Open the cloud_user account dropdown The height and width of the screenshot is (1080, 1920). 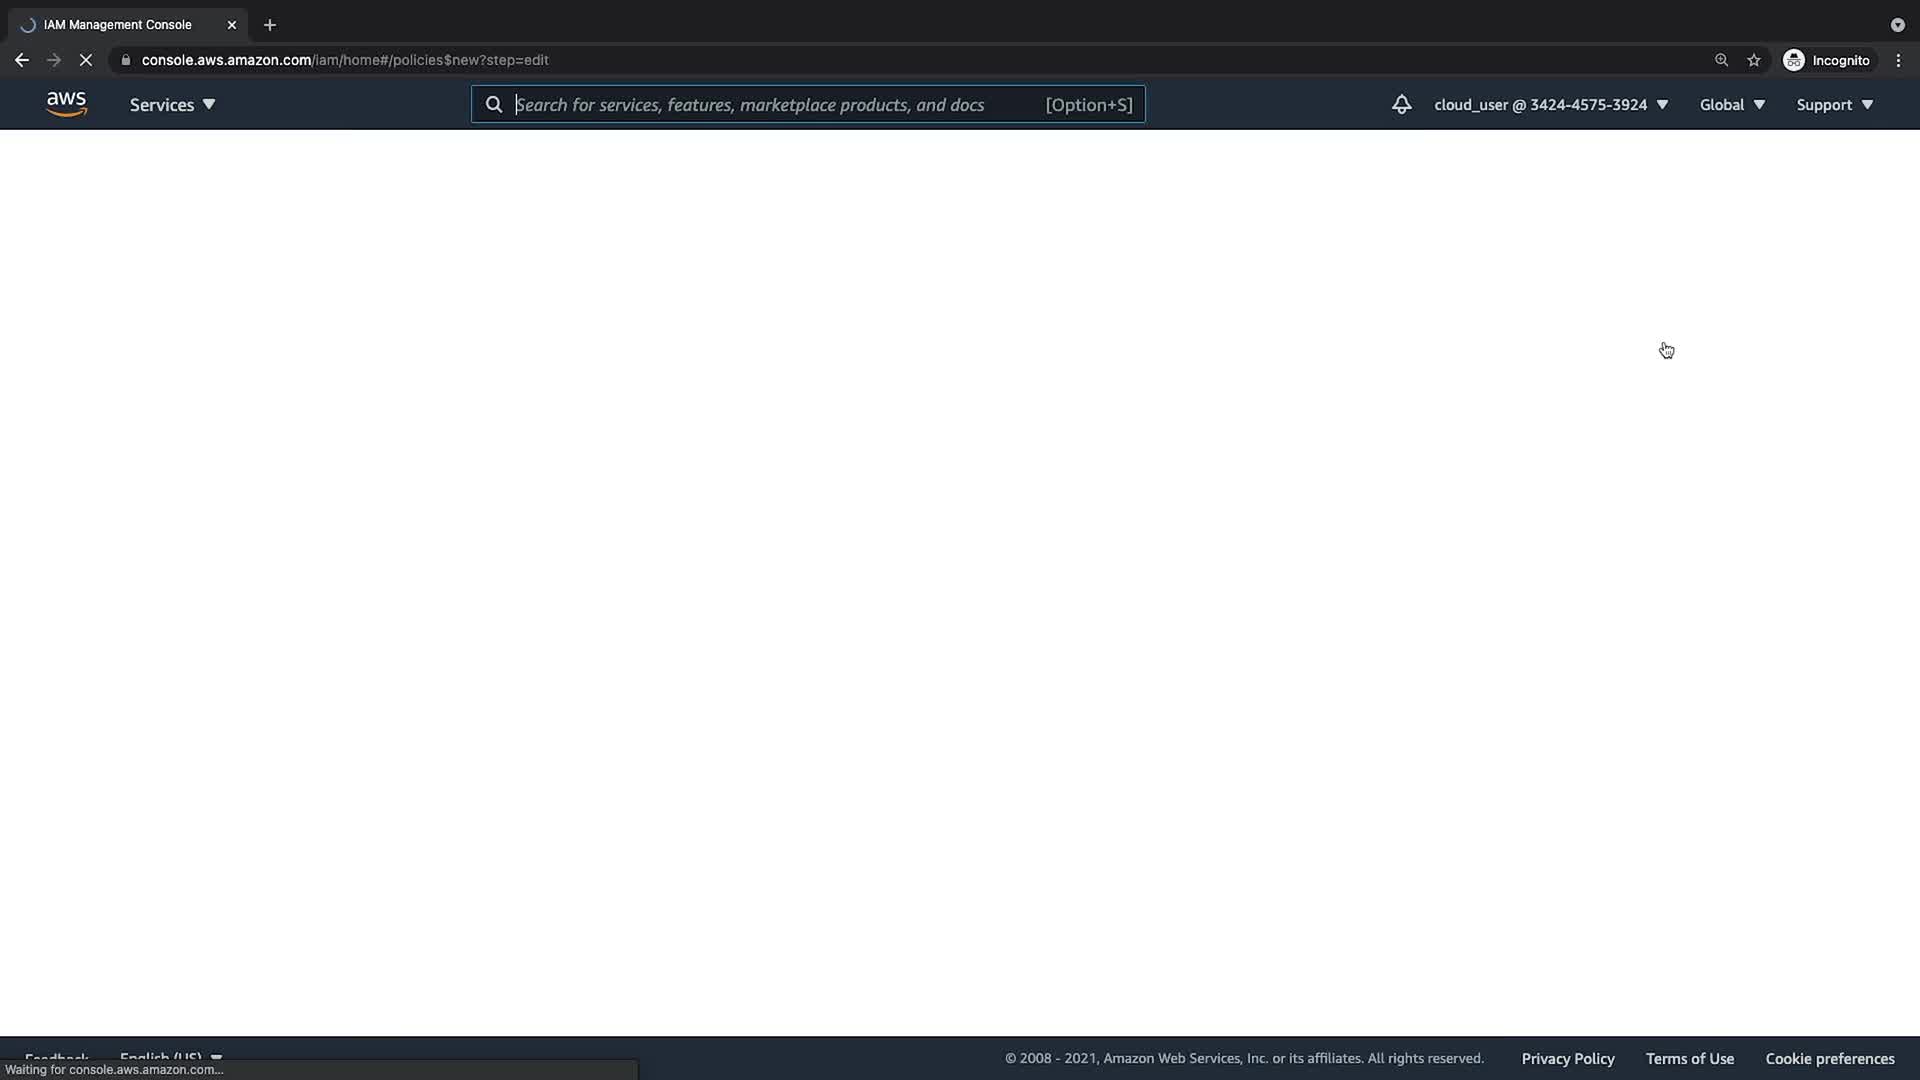click(1550, 104)
